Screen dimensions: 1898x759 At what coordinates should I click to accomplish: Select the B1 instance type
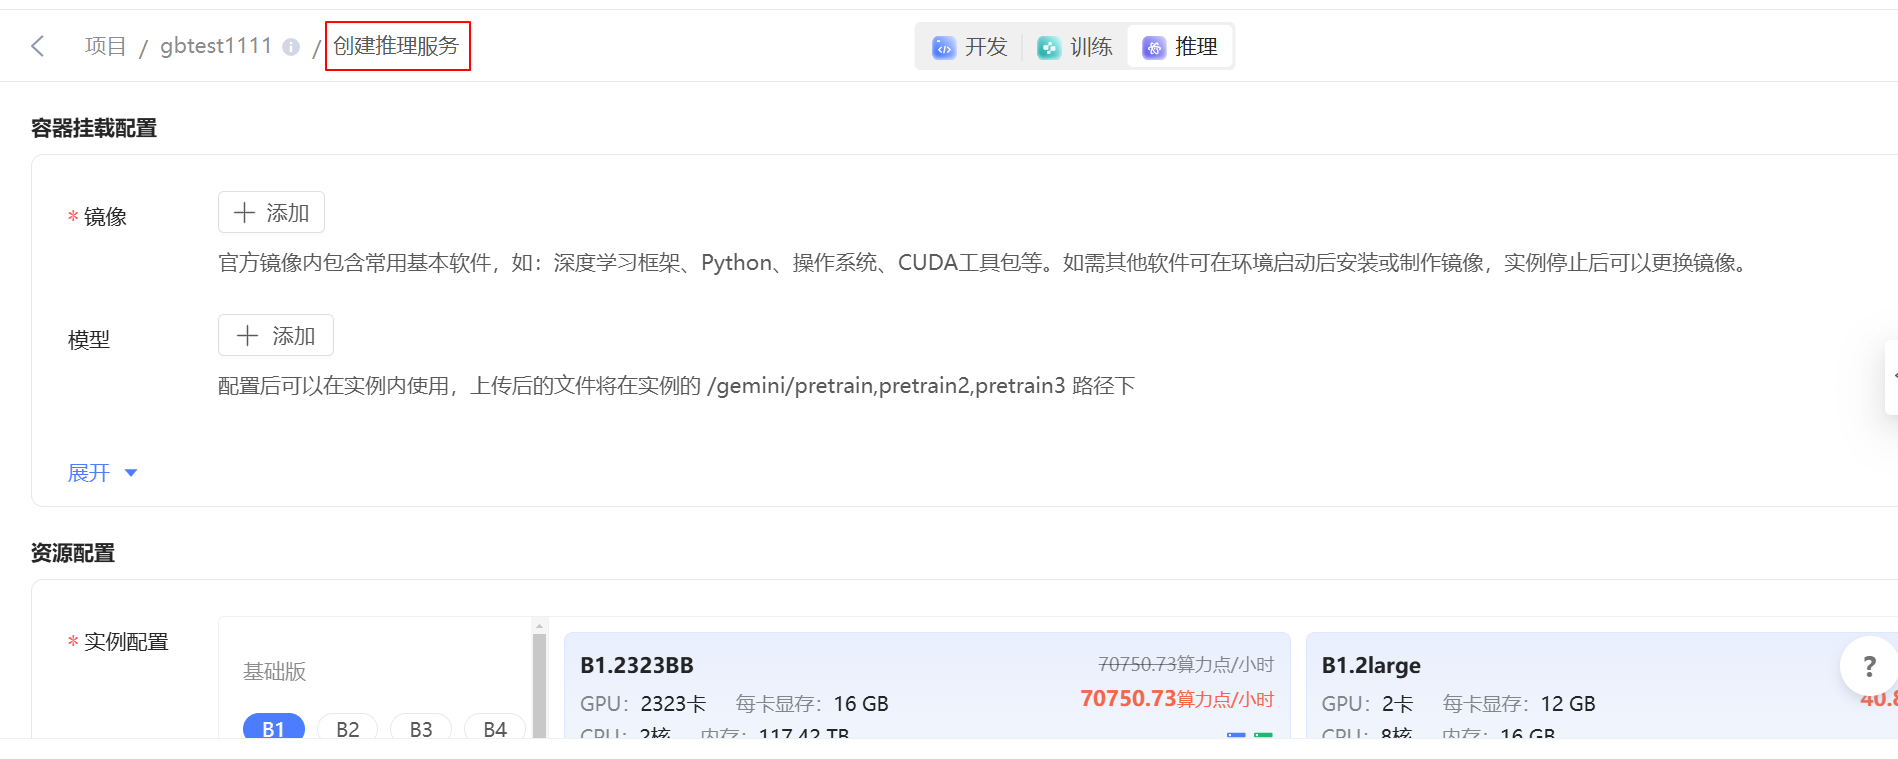(273, 728)
